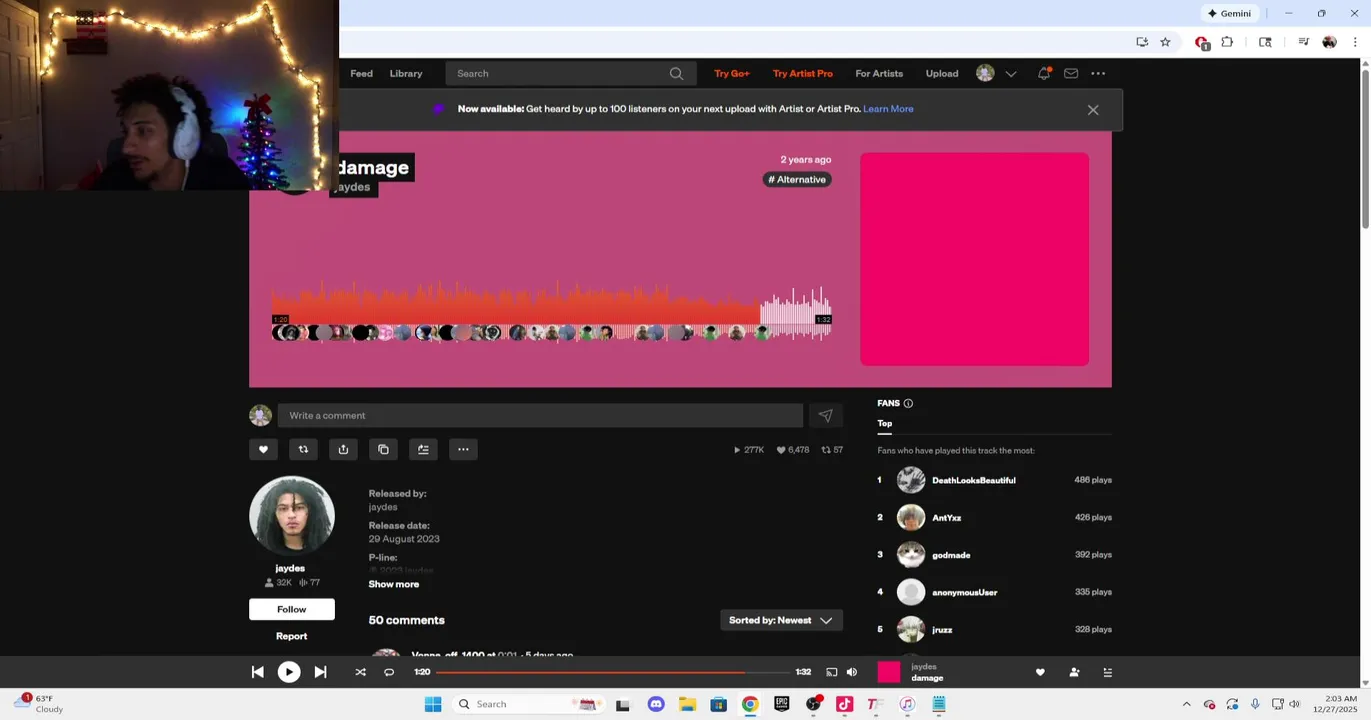Expand the profile dropdown chevron in header
Image resolution: width=1371 pixels, height=720 pixels.
(x=1011, y=73)
